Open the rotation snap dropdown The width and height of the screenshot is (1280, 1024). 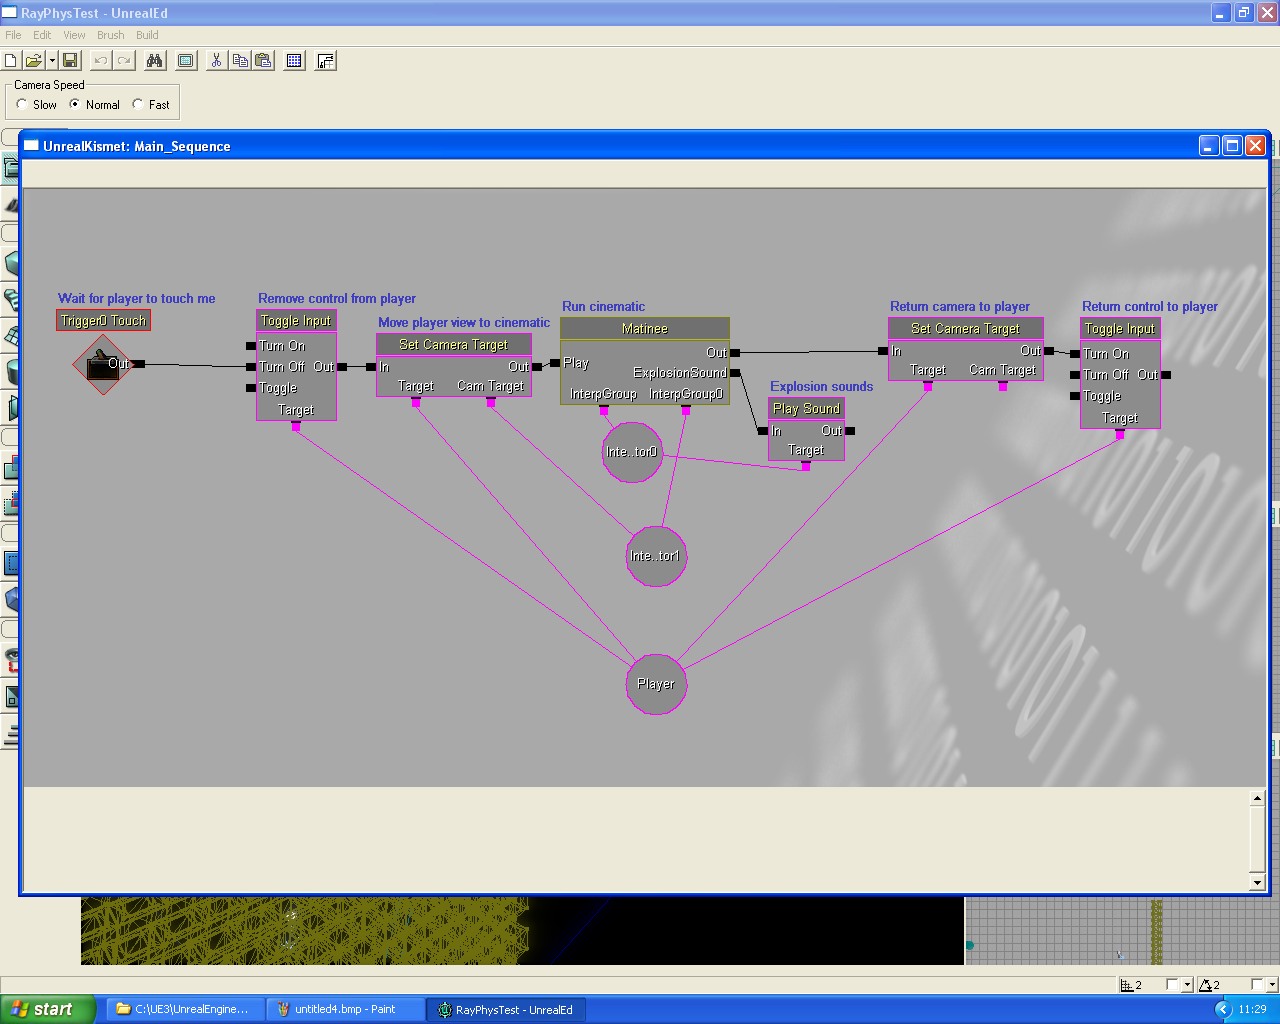tap(1271, 985)
